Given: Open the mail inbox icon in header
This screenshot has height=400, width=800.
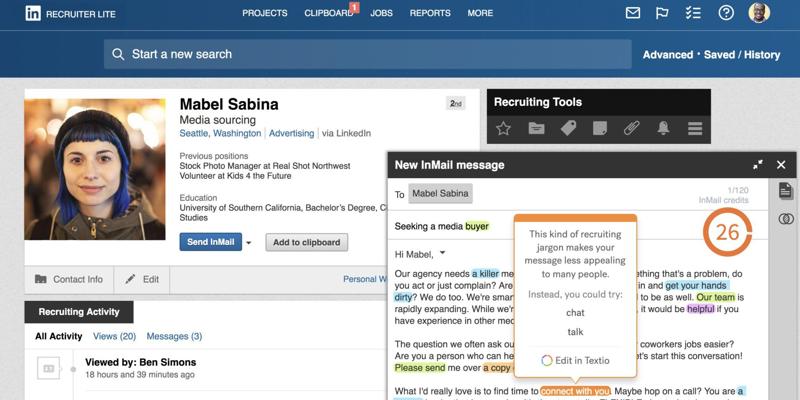Looking at the screenshot, I should (632, 13).
